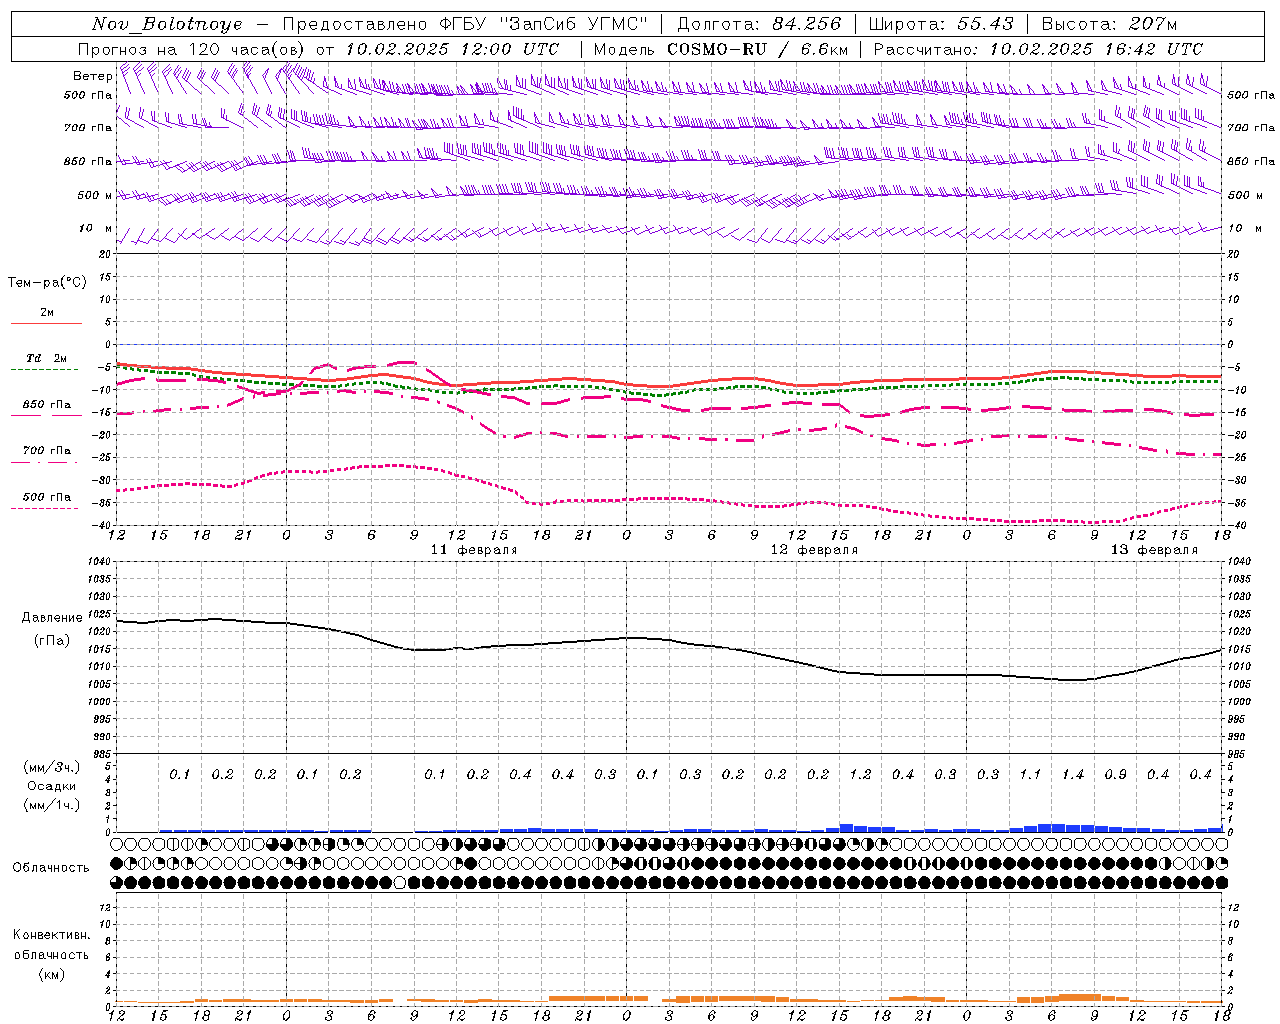Click the 12 февраля date label
Screen dimensions: 1280x1024
pyautogui.click(x=814, y=550)
